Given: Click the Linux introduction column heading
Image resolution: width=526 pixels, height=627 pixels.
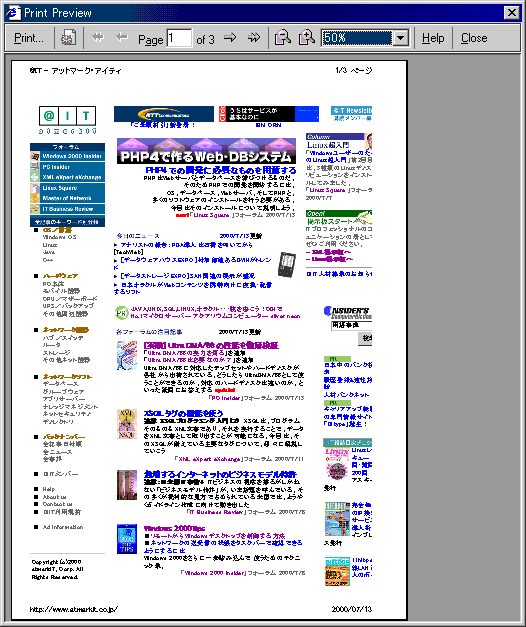Looking at the screenshot, I should (x=328, y=145).
